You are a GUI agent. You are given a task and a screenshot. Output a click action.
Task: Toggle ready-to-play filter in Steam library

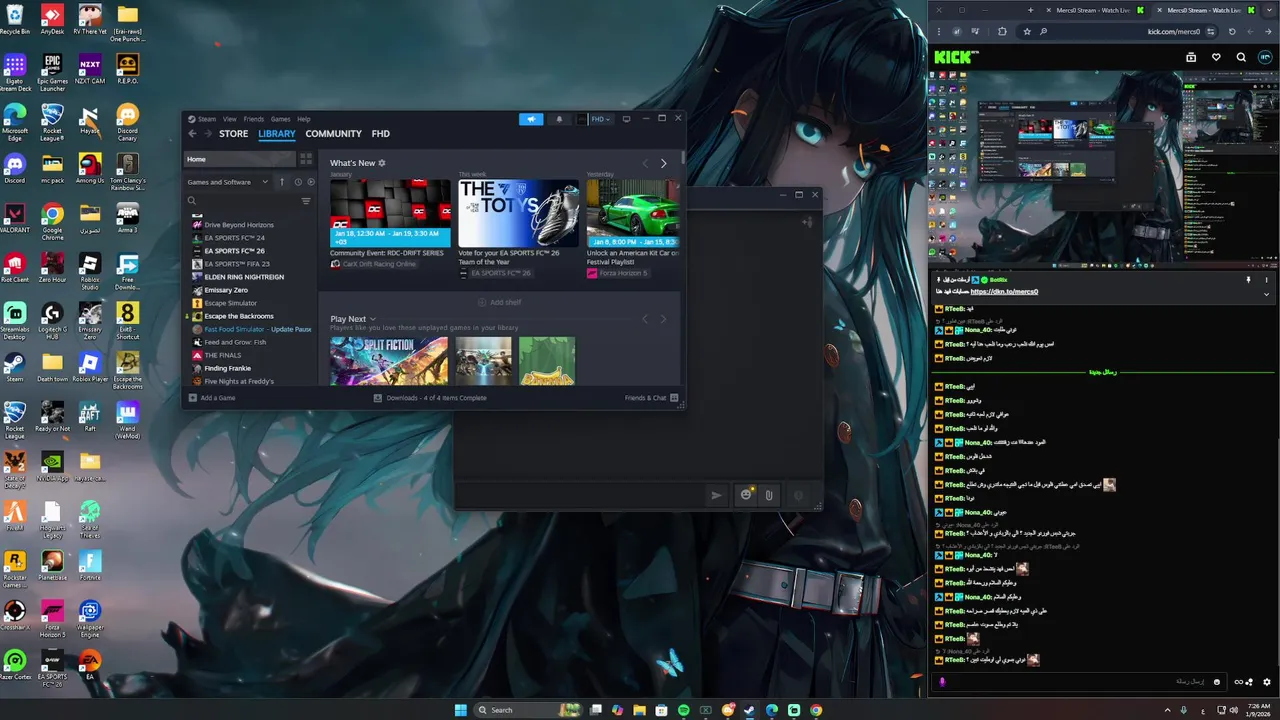pos(310,182)
